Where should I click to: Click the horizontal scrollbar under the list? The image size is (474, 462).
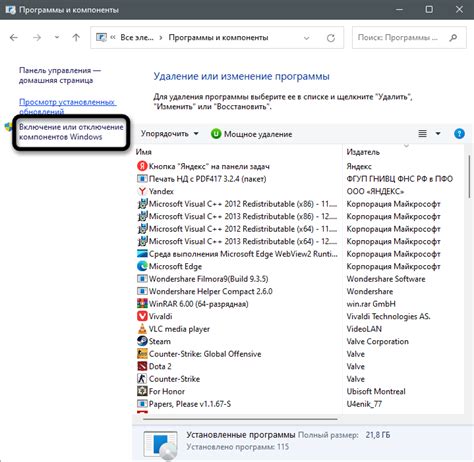240,419
